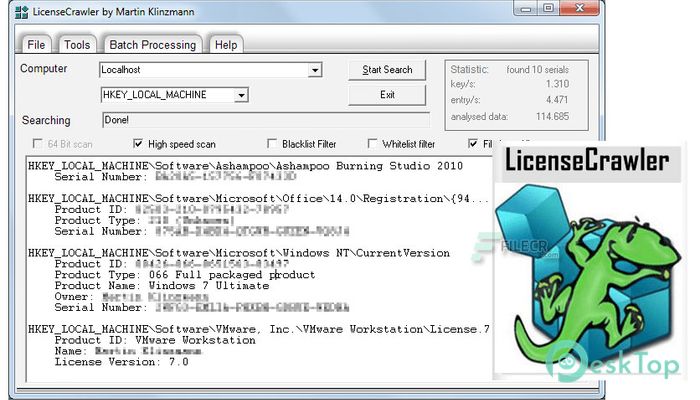Enable the Whitelist filter checkbox

(372, 144)
